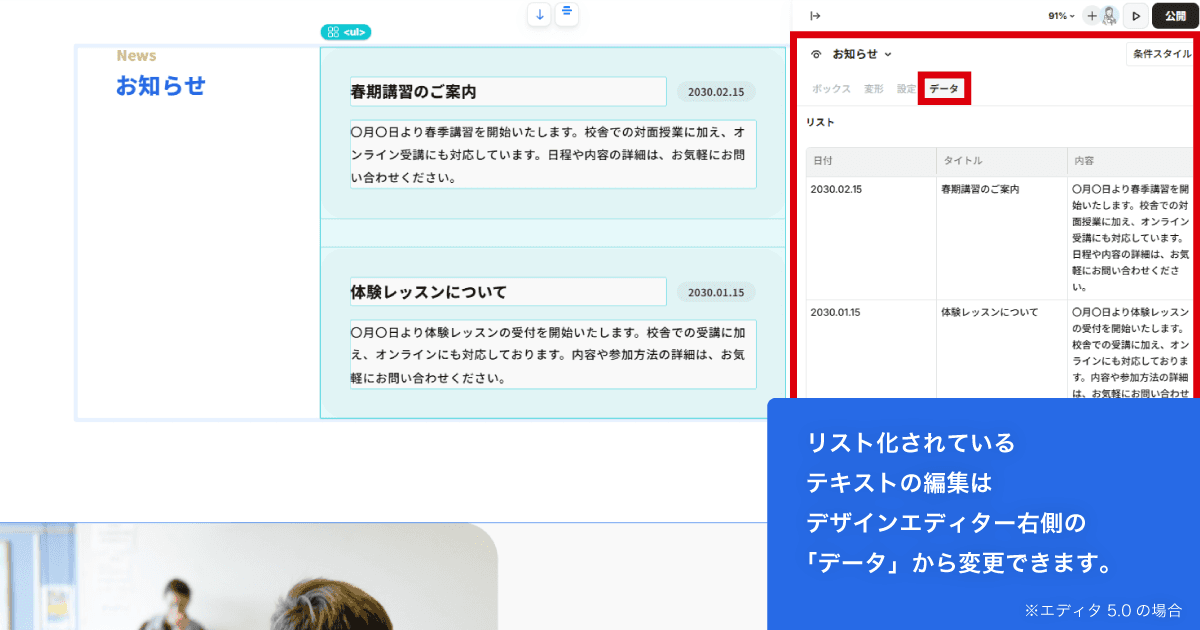The height and width of the screenshot is (630, 1200).
Task: Click the grid icon on the <ul> tag badge
Action: coord(333,31)
